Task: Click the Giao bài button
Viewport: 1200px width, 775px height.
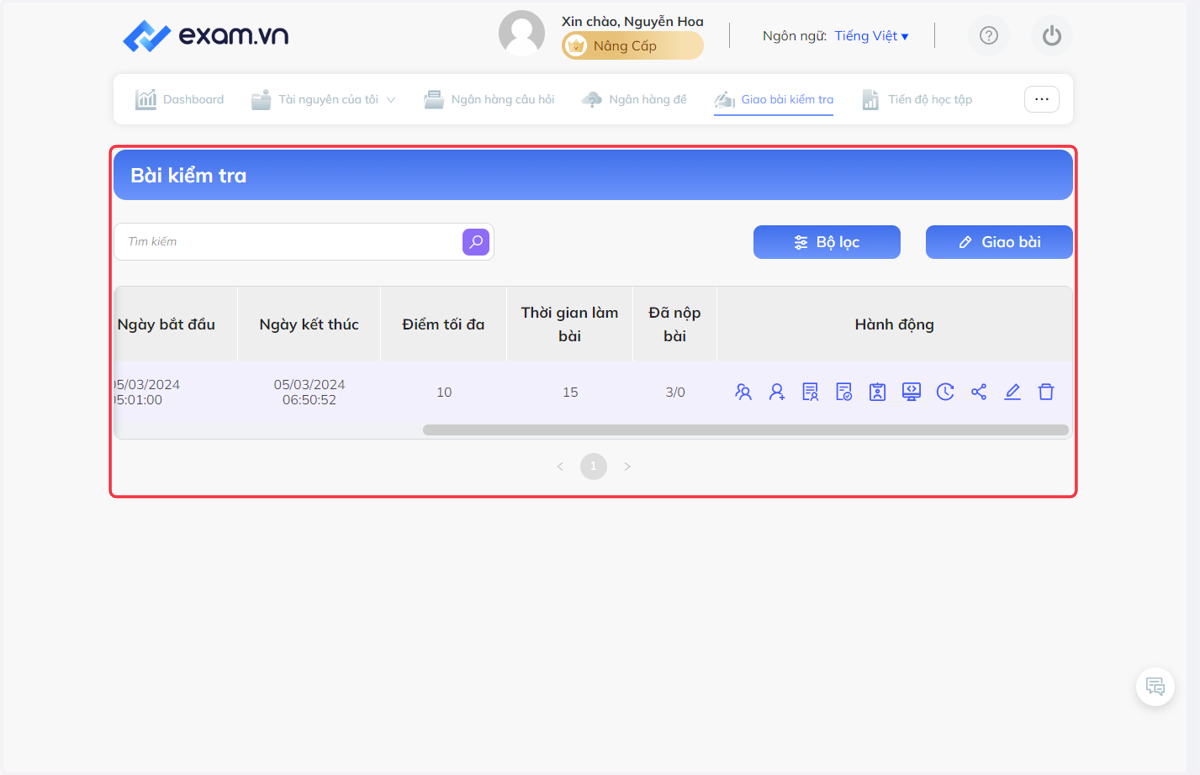Action: click(999, 242)
